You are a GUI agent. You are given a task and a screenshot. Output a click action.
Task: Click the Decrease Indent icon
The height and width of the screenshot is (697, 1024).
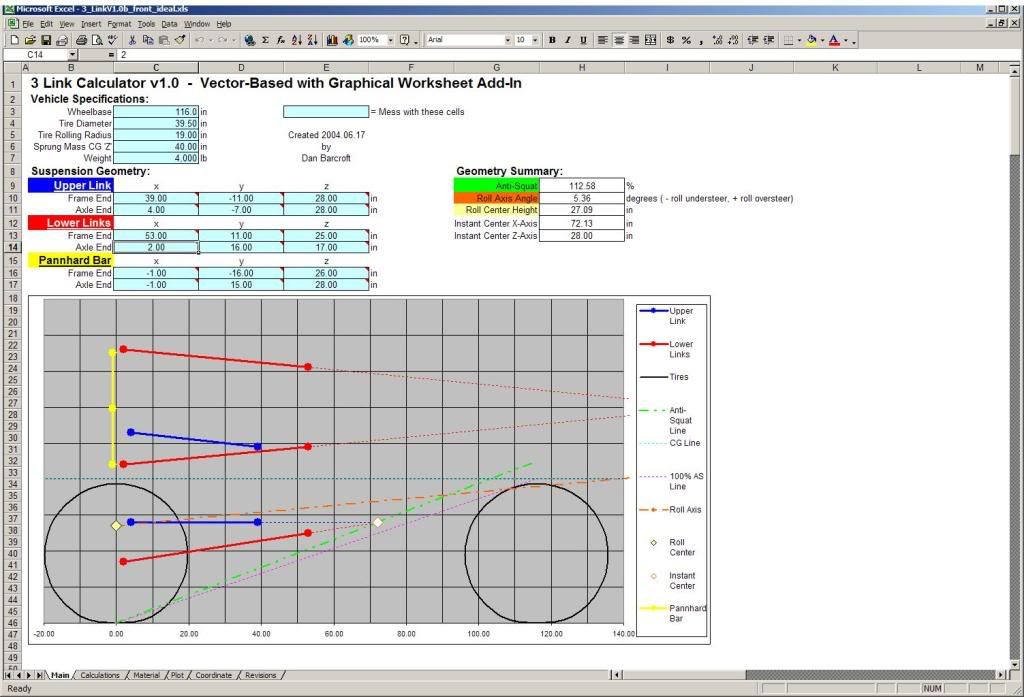(752, 40)
